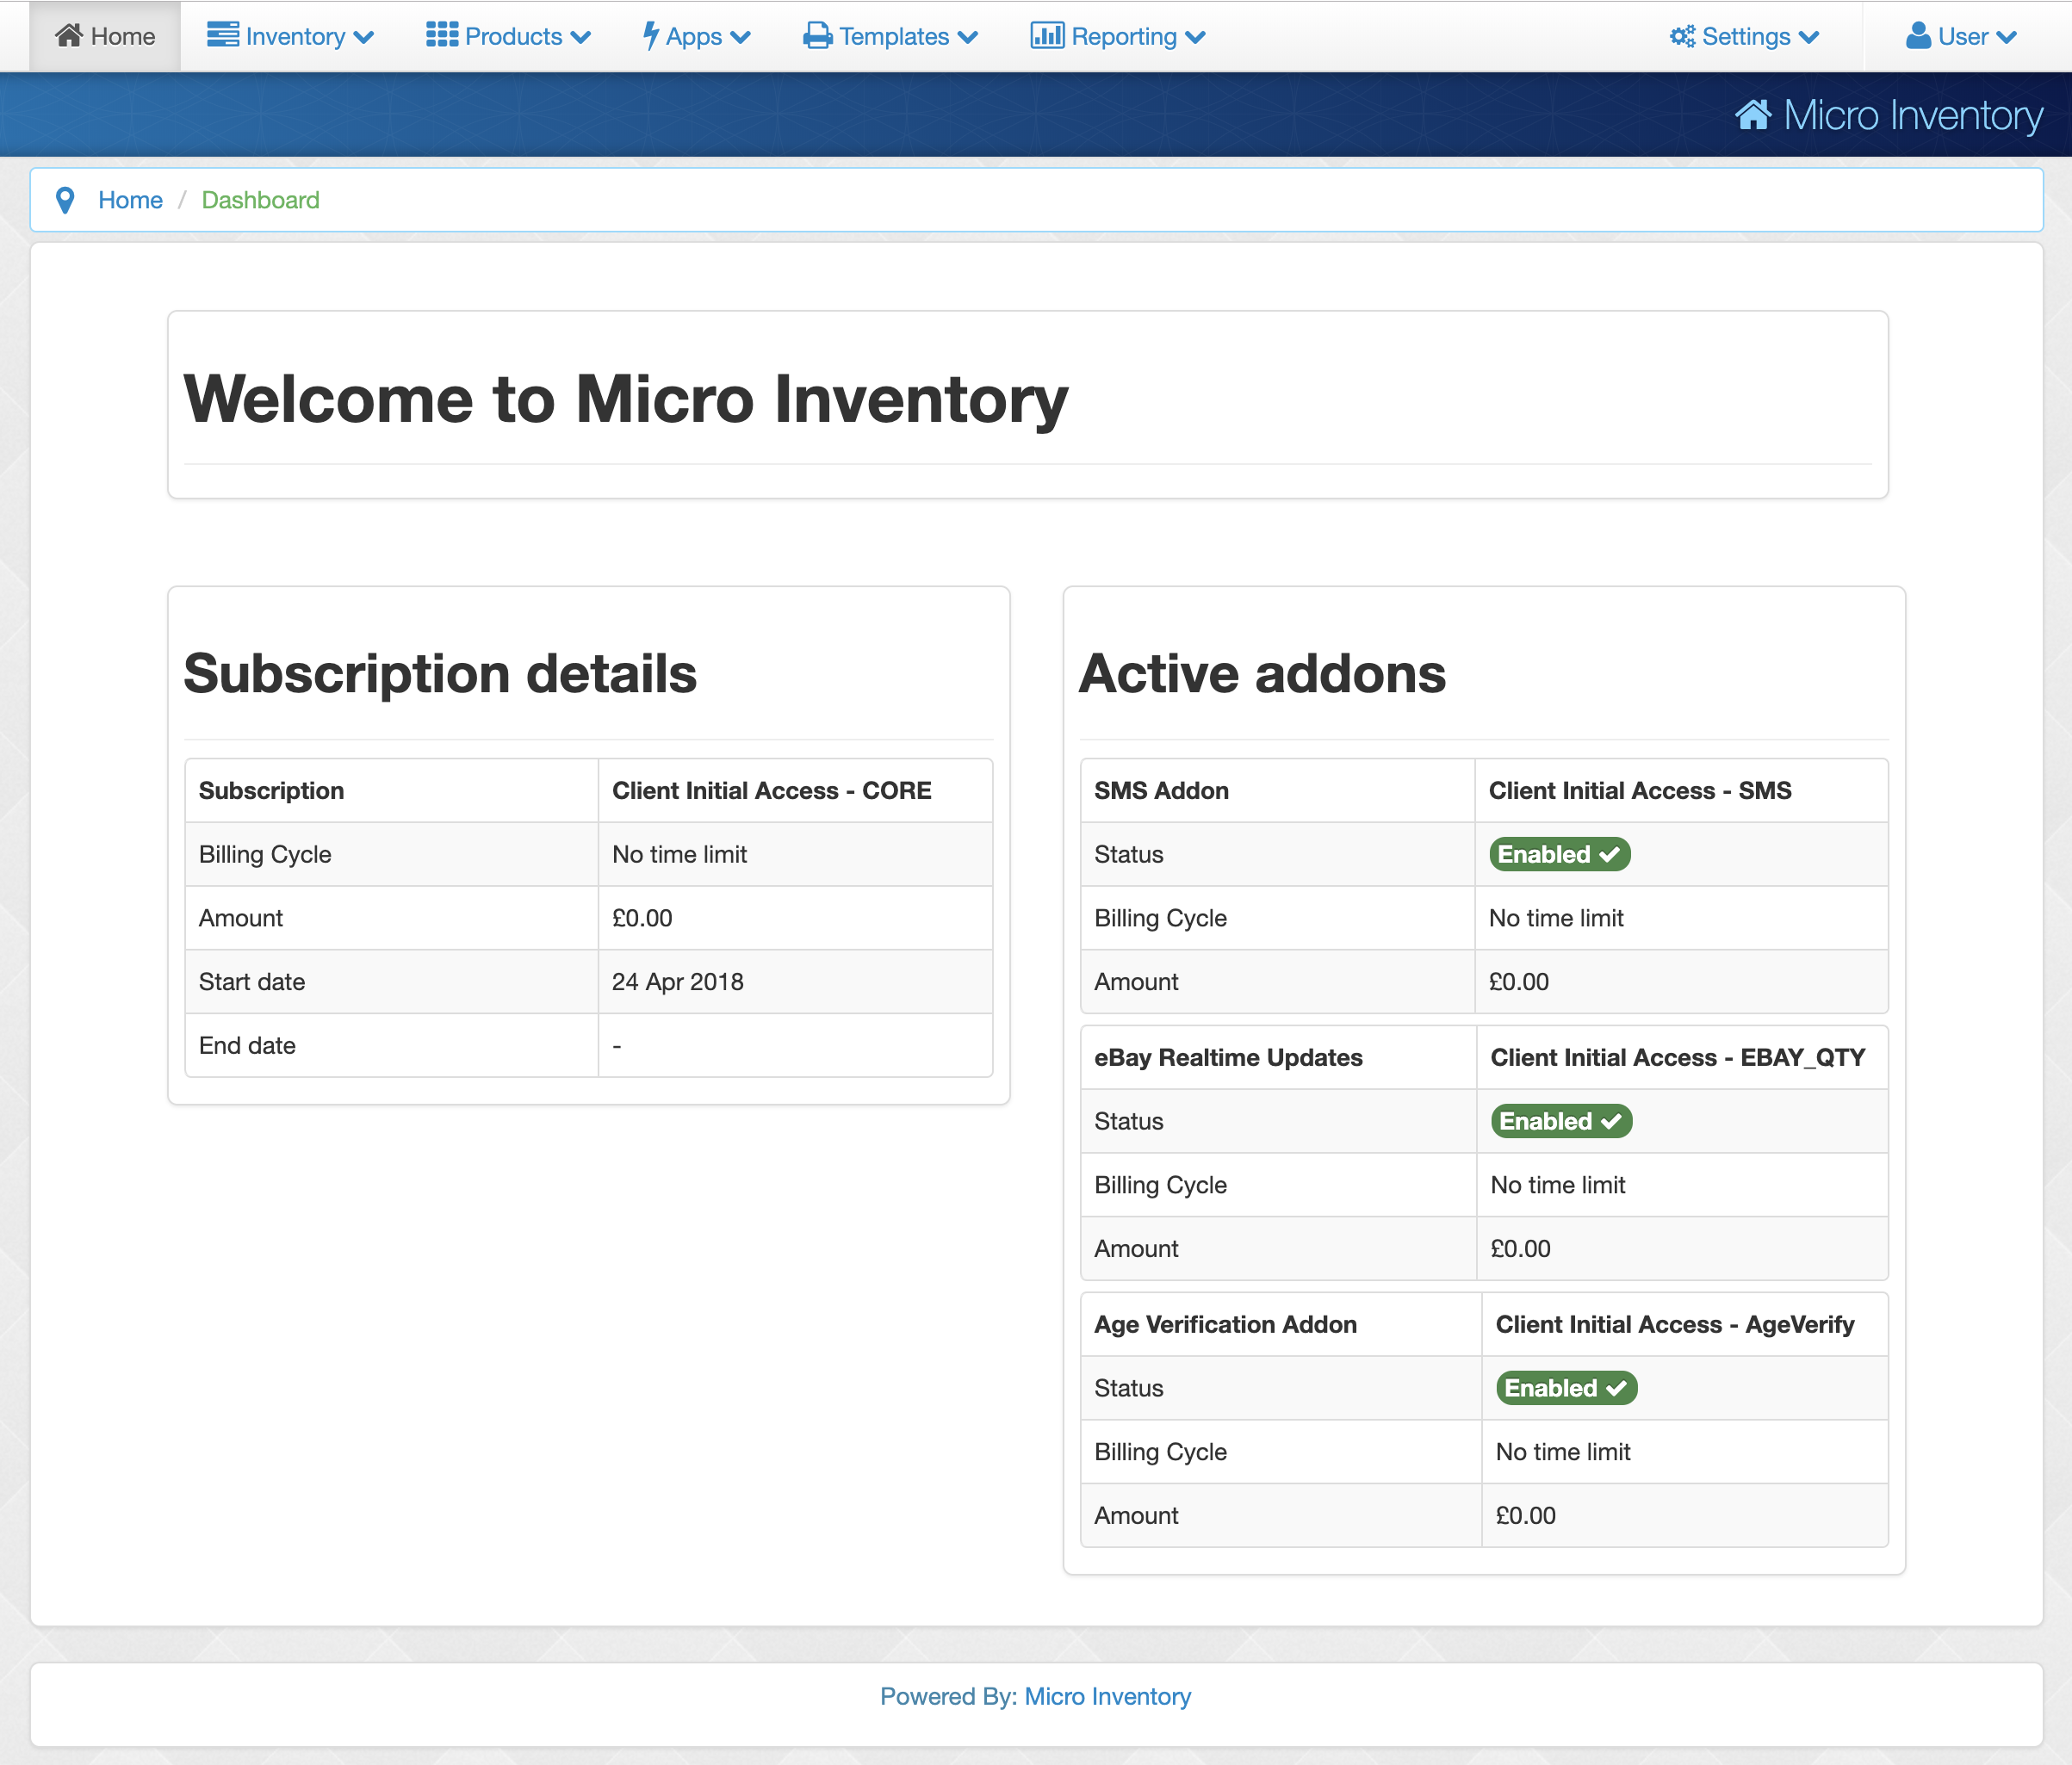2072x1765 pixels.
Task: Click the Subscription header cell
Action: coord(391,791)
